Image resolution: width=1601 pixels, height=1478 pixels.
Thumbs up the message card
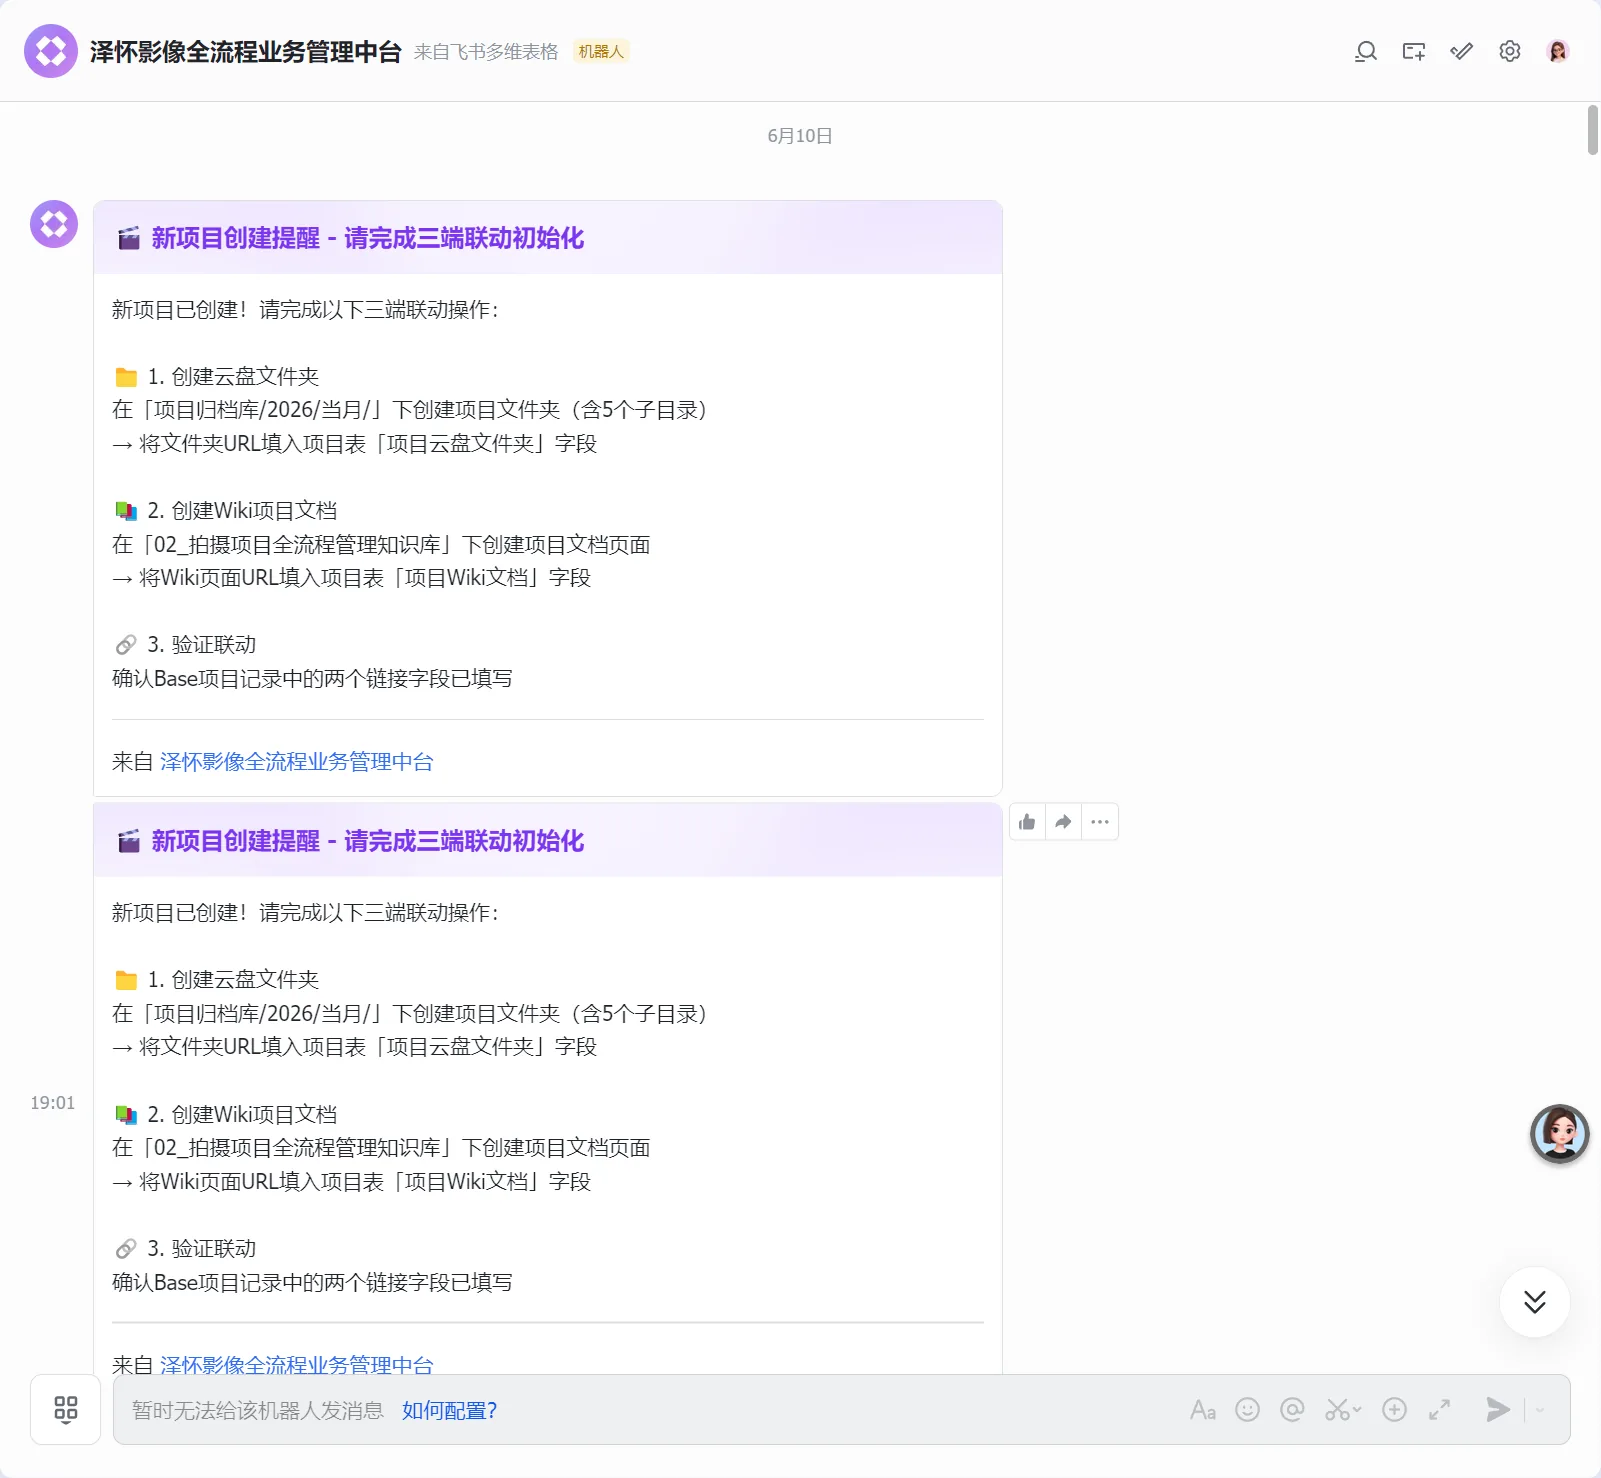1027,822
